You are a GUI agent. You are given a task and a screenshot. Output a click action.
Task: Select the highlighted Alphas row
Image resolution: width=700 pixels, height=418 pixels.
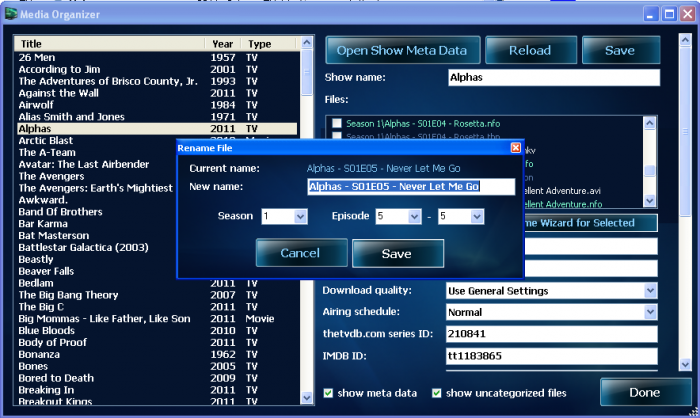[x=157, y=129]
